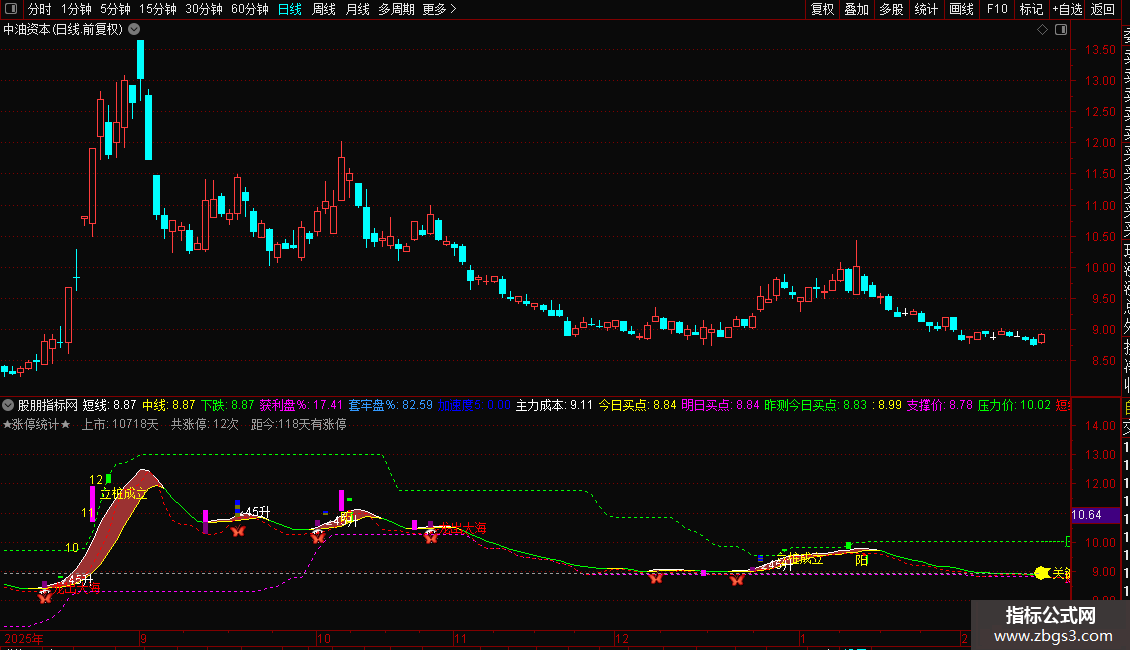Click the yellow 阳 signal label in January
The height and width of the screenshot is (650, 1130).
(861, 561)
